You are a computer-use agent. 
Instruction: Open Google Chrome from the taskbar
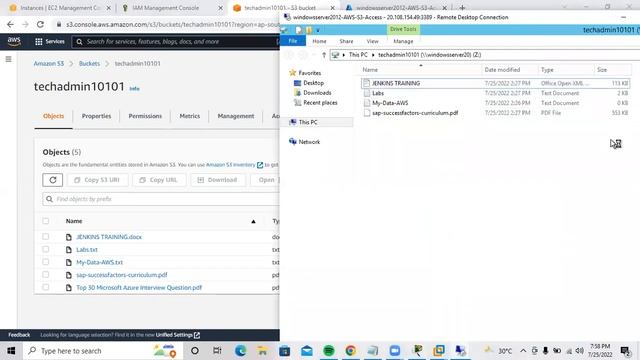(351, 351)
